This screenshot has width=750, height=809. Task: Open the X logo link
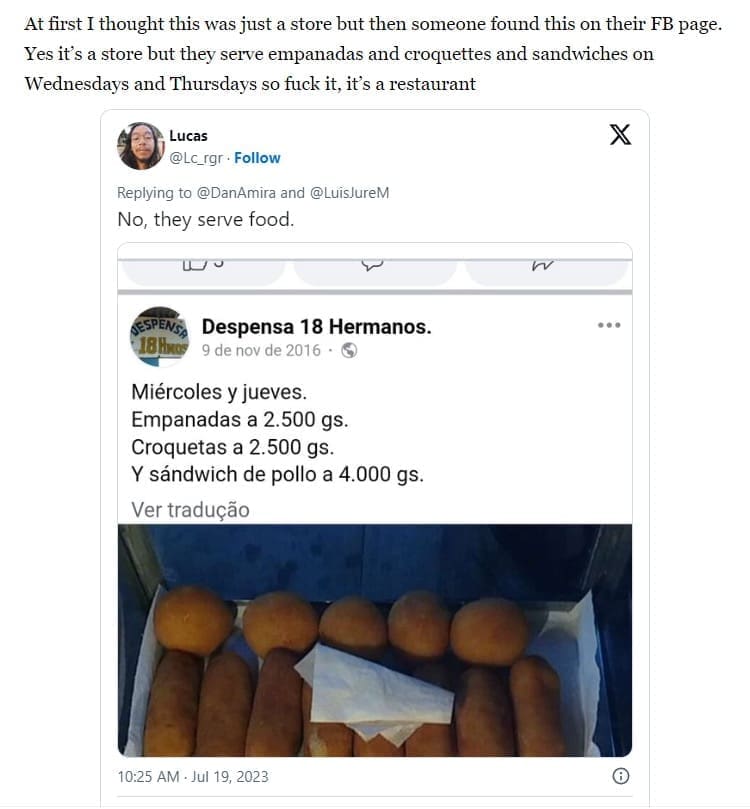620,135
